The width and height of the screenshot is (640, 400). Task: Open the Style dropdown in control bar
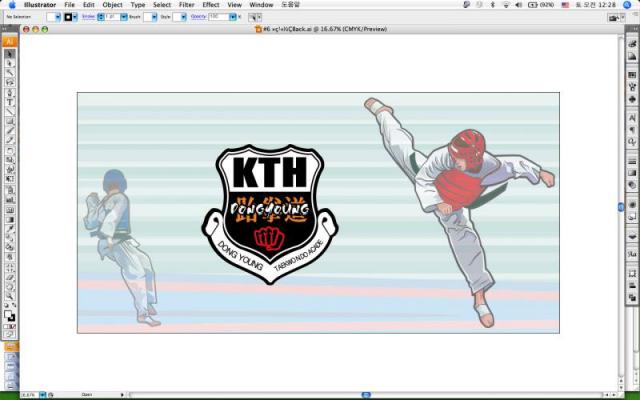pyautogui.click(x=183, y=17)
